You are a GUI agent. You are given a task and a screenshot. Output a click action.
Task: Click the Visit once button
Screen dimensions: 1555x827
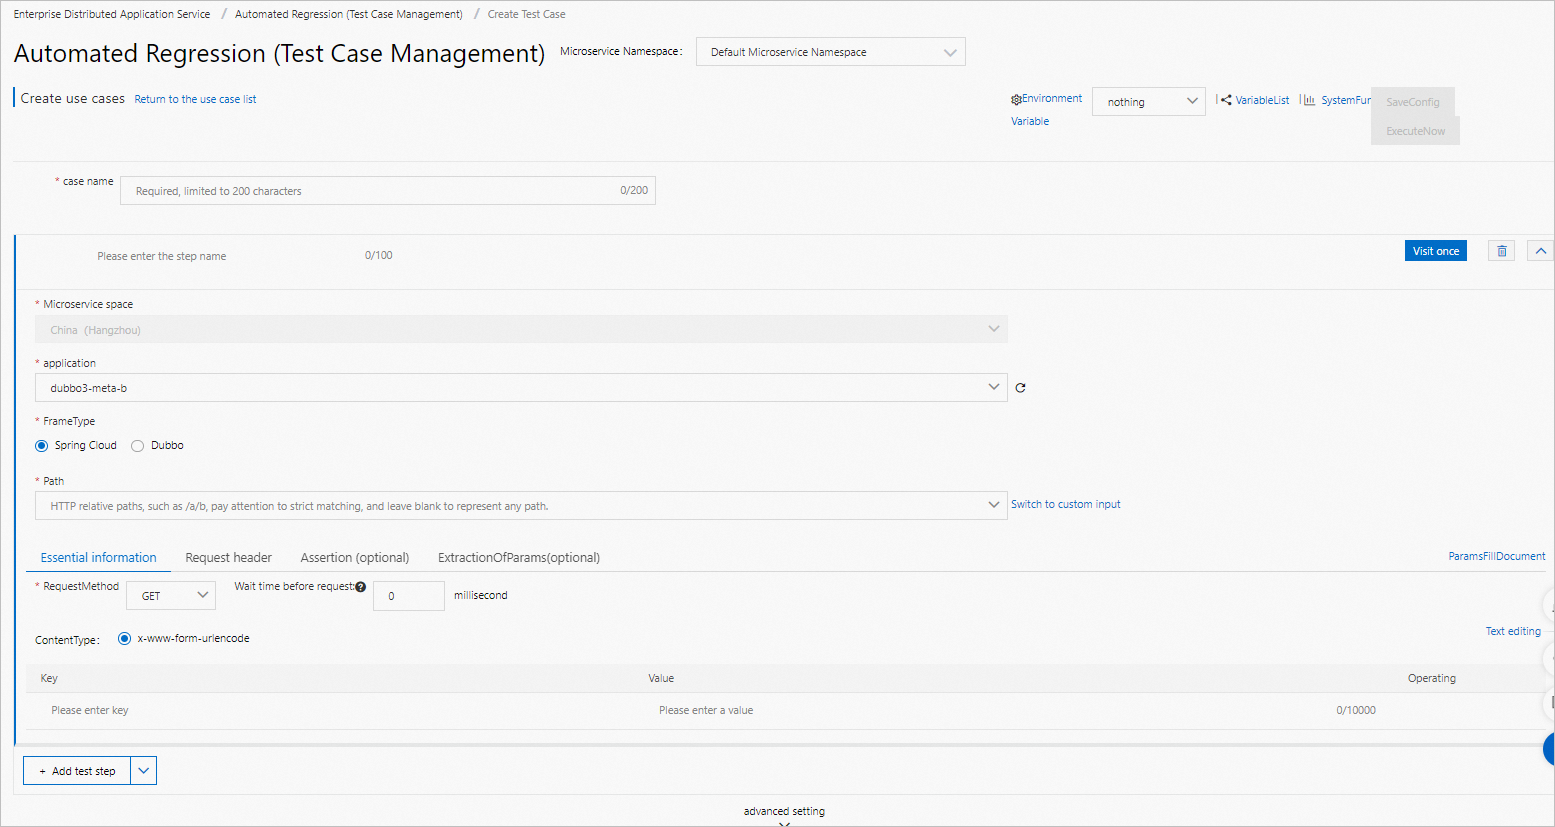(x=1436, y=251)
